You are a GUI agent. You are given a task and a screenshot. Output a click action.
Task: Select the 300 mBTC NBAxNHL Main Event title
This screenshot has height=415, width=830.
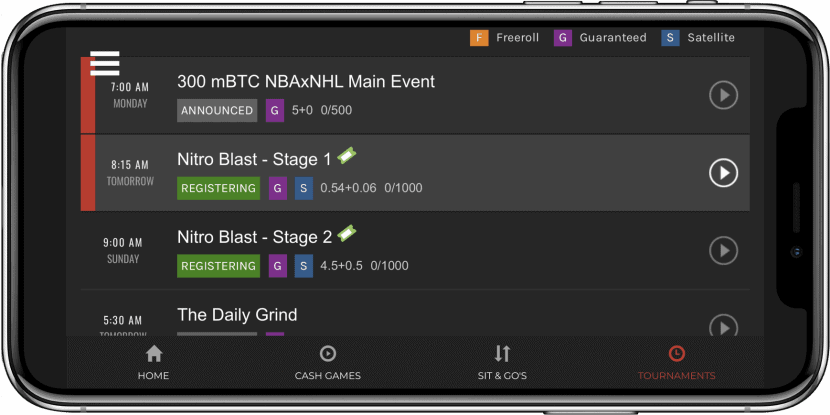coord(306,82)
